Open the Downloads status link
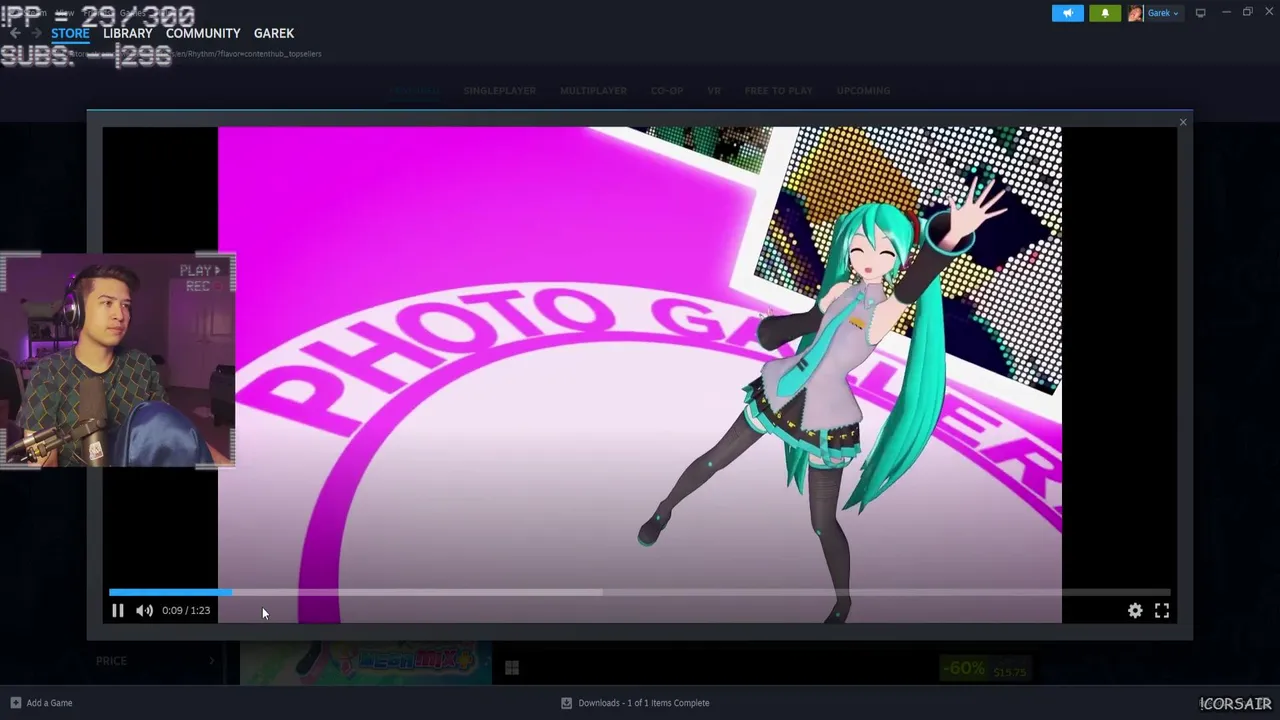Image resolution: width=1280 pixels, height=720 pixels. click(x=643, y=703)
